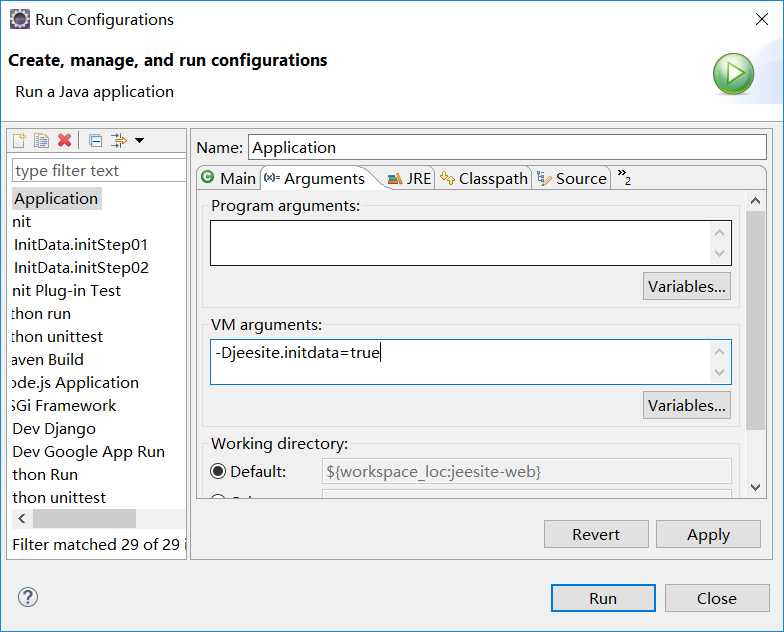Go to the Classpath tab
The height and width of the screenshot is (632, 784).
tap(484, 178)
